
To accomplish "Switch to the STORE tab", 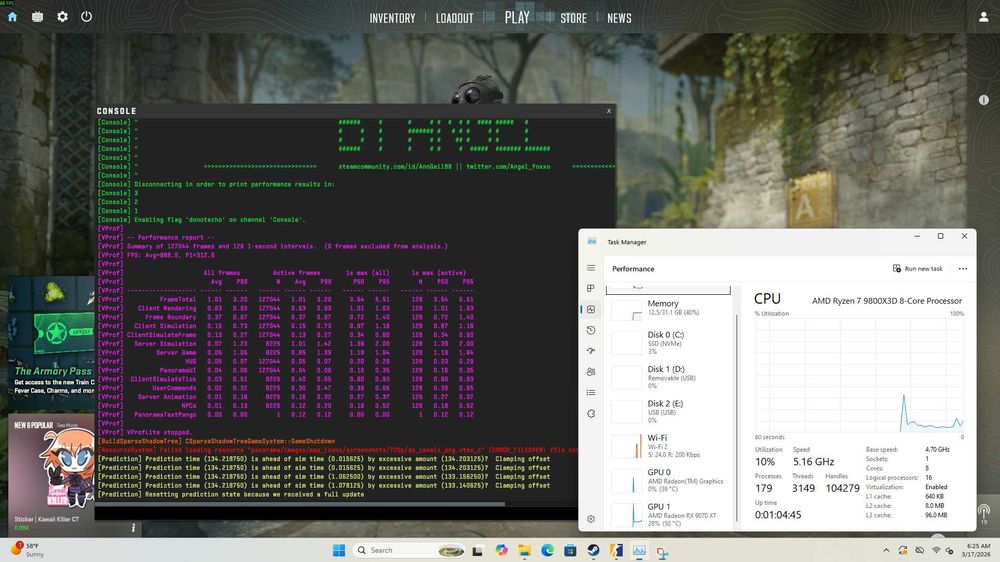I will click(x=573, y=18).
